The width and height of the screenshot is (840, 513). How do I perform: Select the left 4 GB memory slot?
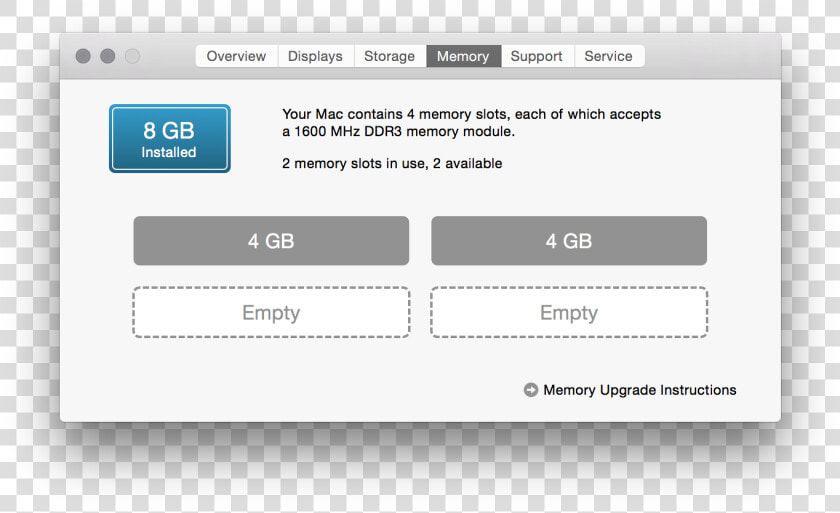click(x=271, y=241)
